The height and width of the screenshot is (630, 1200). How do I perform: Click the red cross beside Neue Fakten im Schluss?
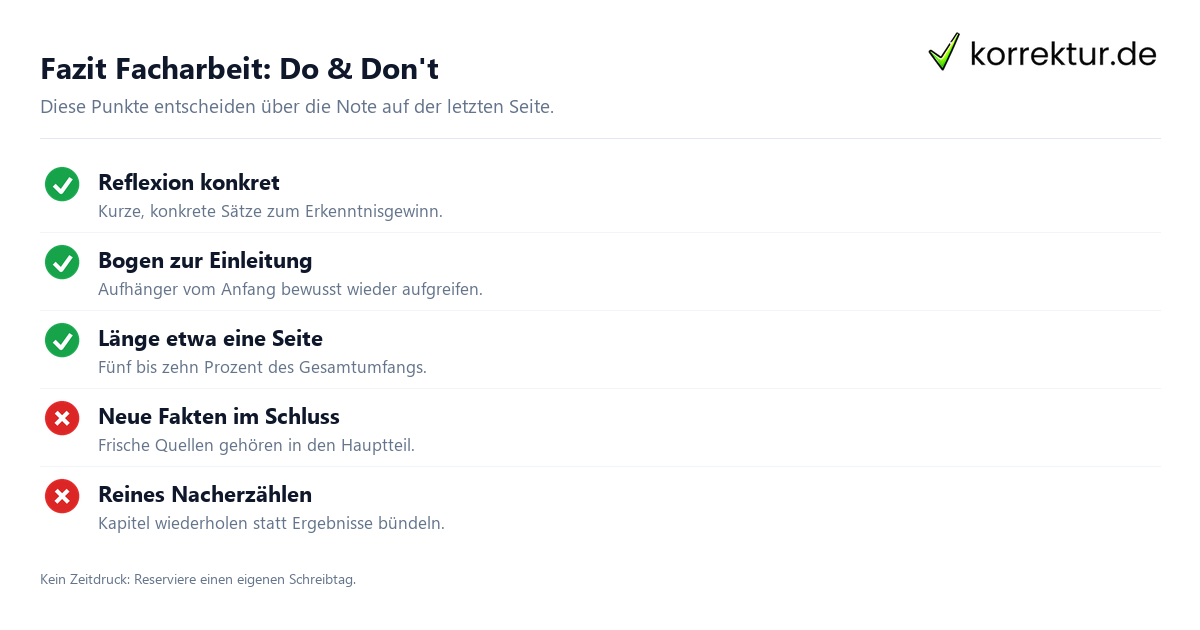pyautogui.click(x=62, y=418)
